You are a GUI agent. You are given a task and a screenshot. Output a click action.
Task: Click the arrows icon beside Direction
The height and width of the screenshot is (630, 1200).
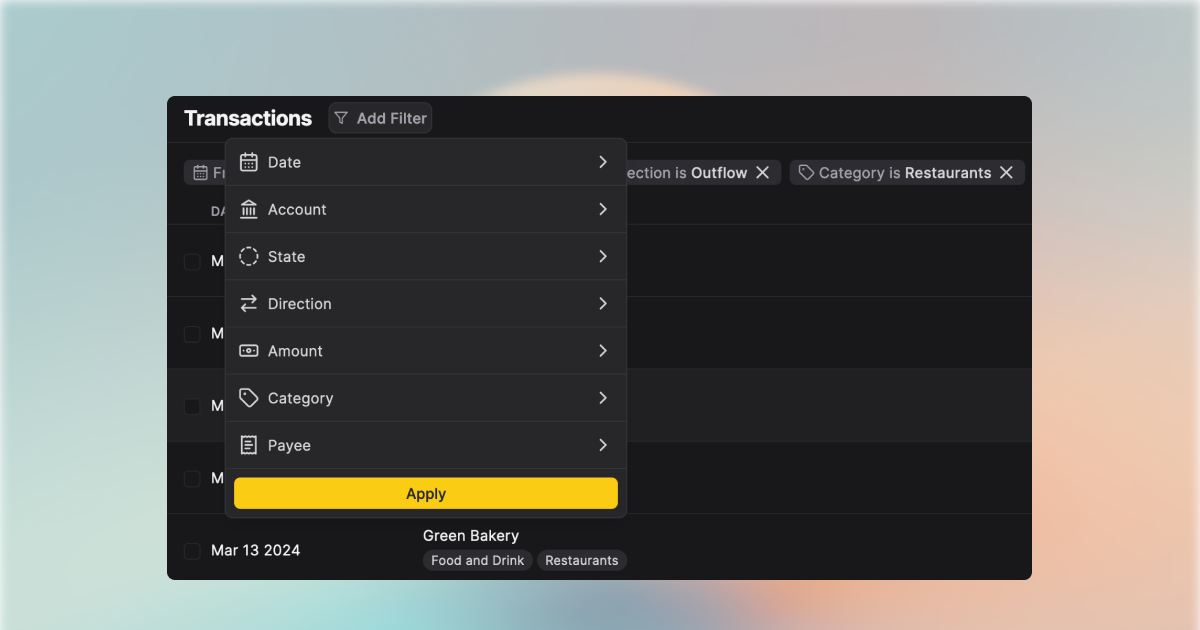(x=249, y=304)
